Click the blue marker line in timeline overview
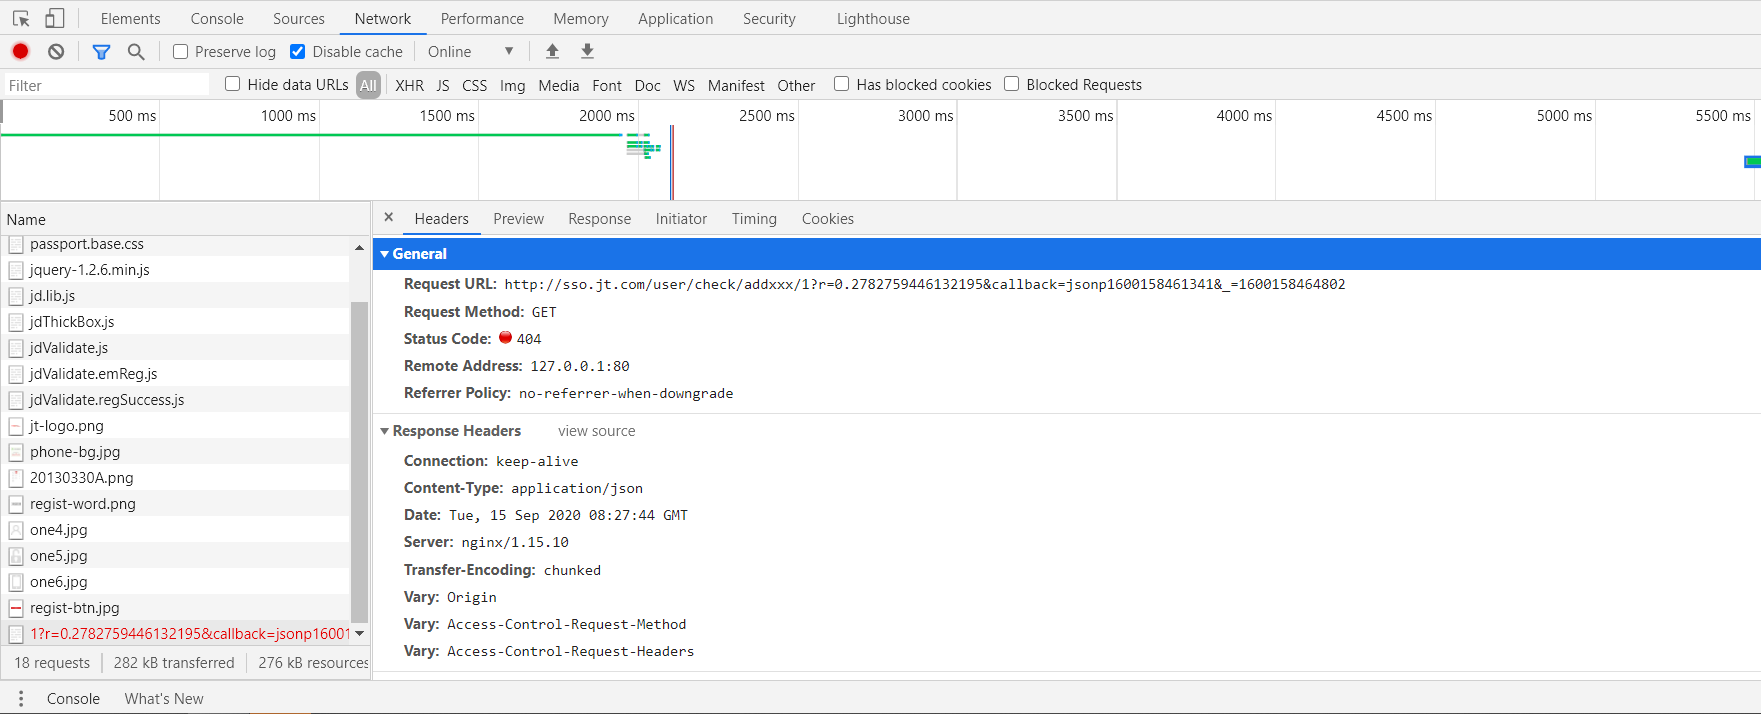Viewport: 1761px width, 714px height. click(x=671, y=162)
